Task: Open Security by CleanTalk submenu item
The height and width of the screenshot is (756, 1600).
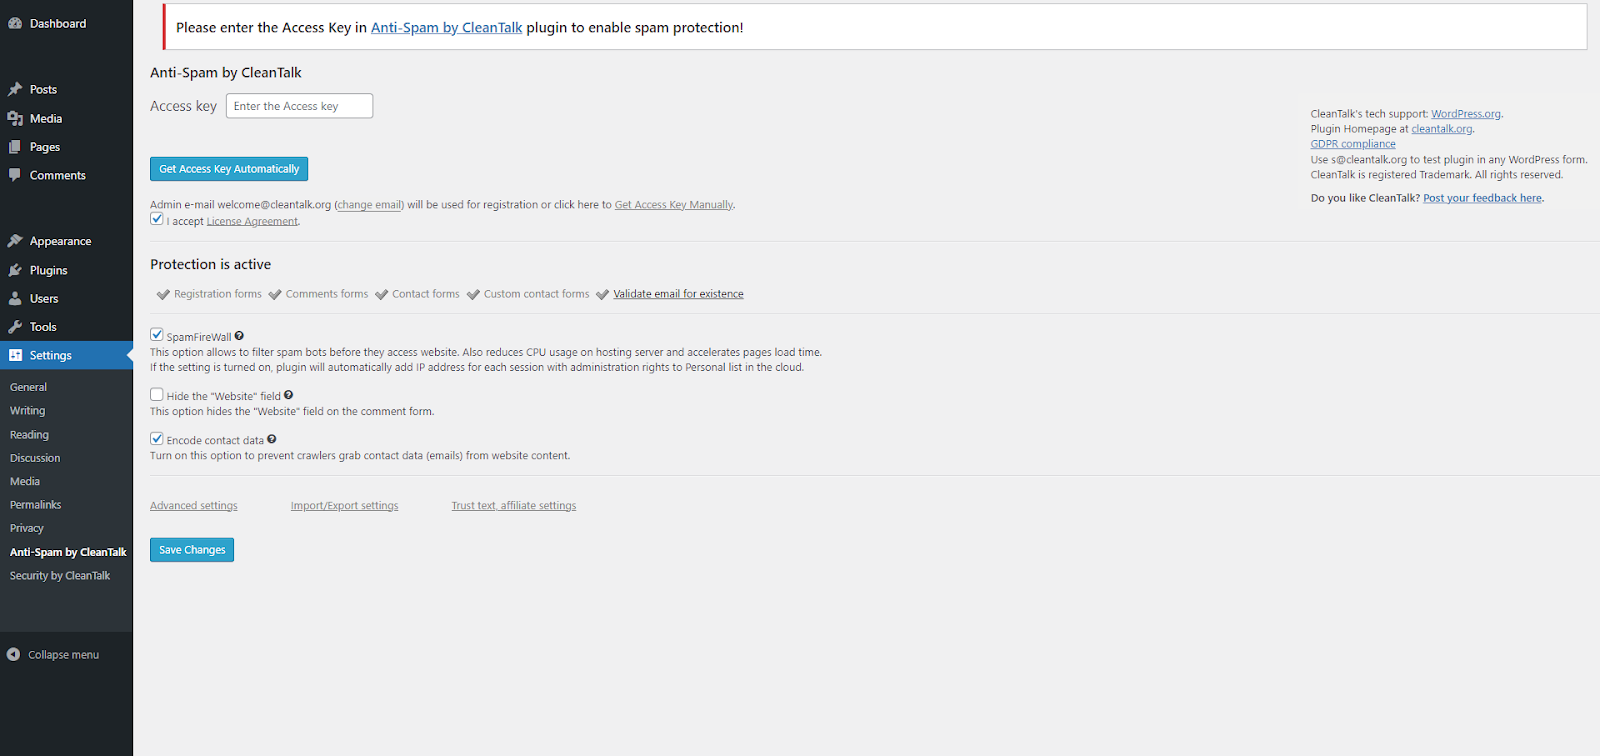Action: click(60, 576)
